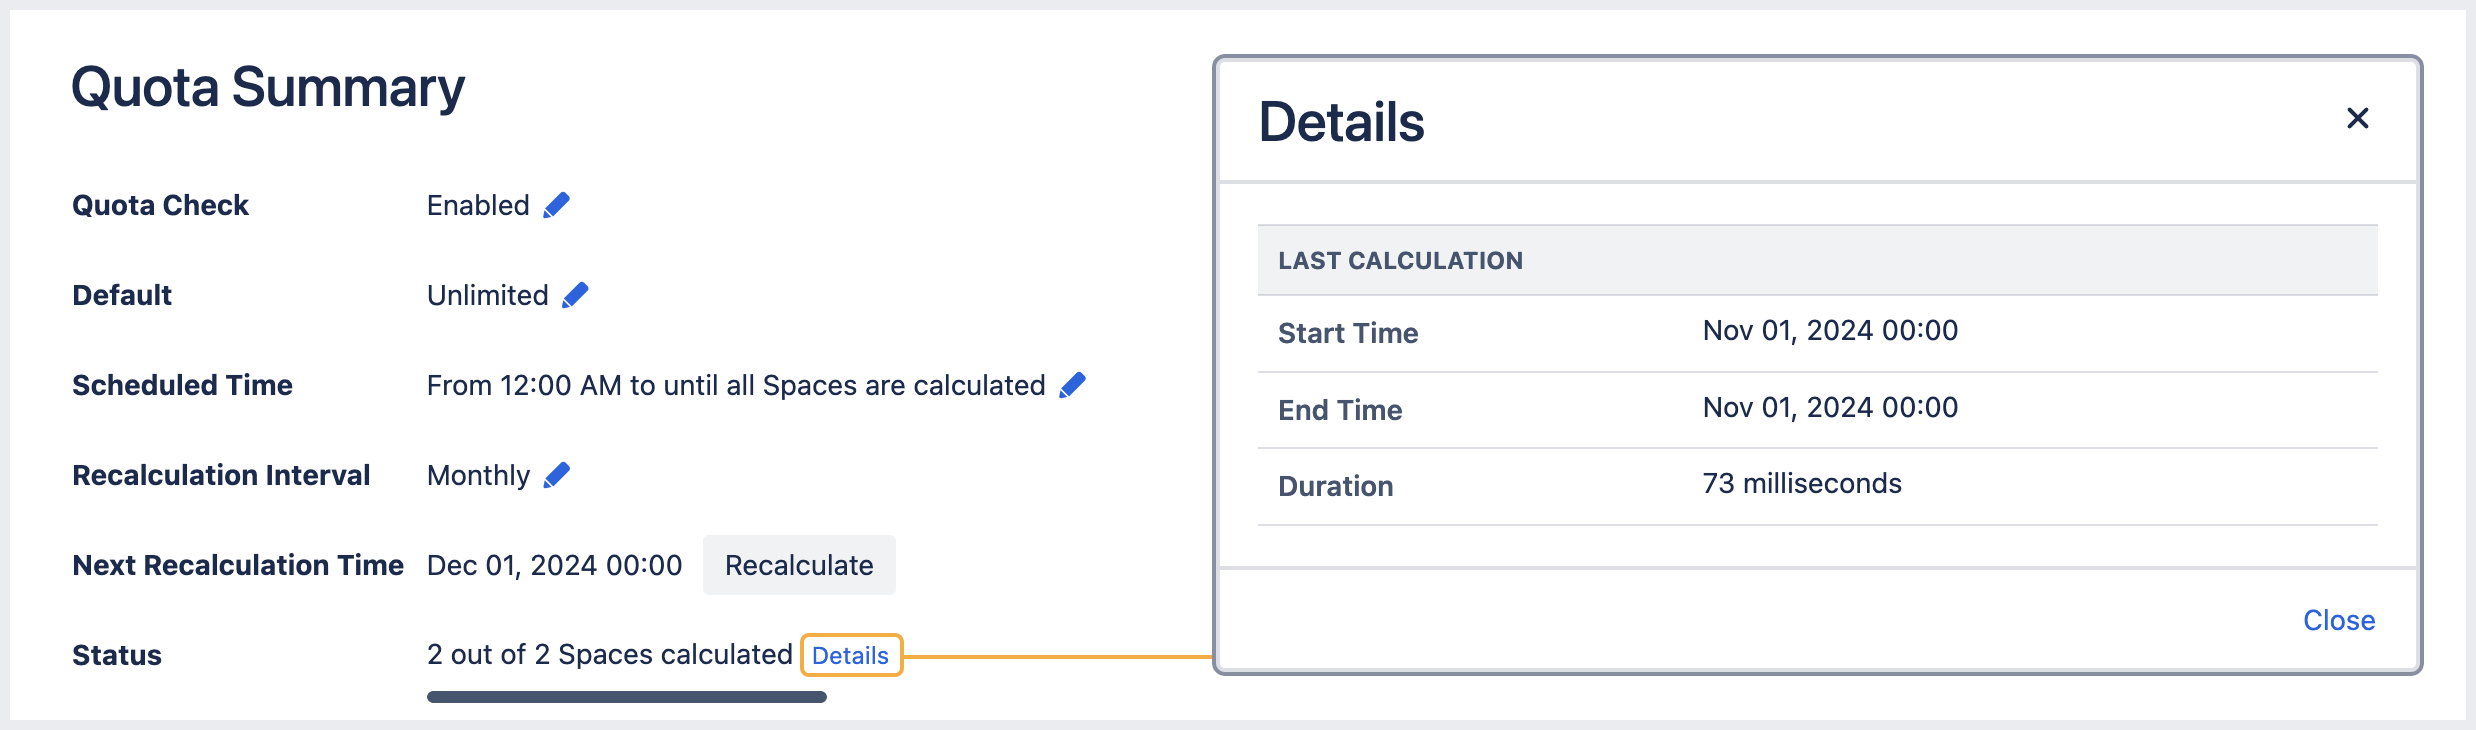The width and height of the screenshot is (2476, 730).
Task: Select the Monthly interval value text
Action: (x=478, y=475)
